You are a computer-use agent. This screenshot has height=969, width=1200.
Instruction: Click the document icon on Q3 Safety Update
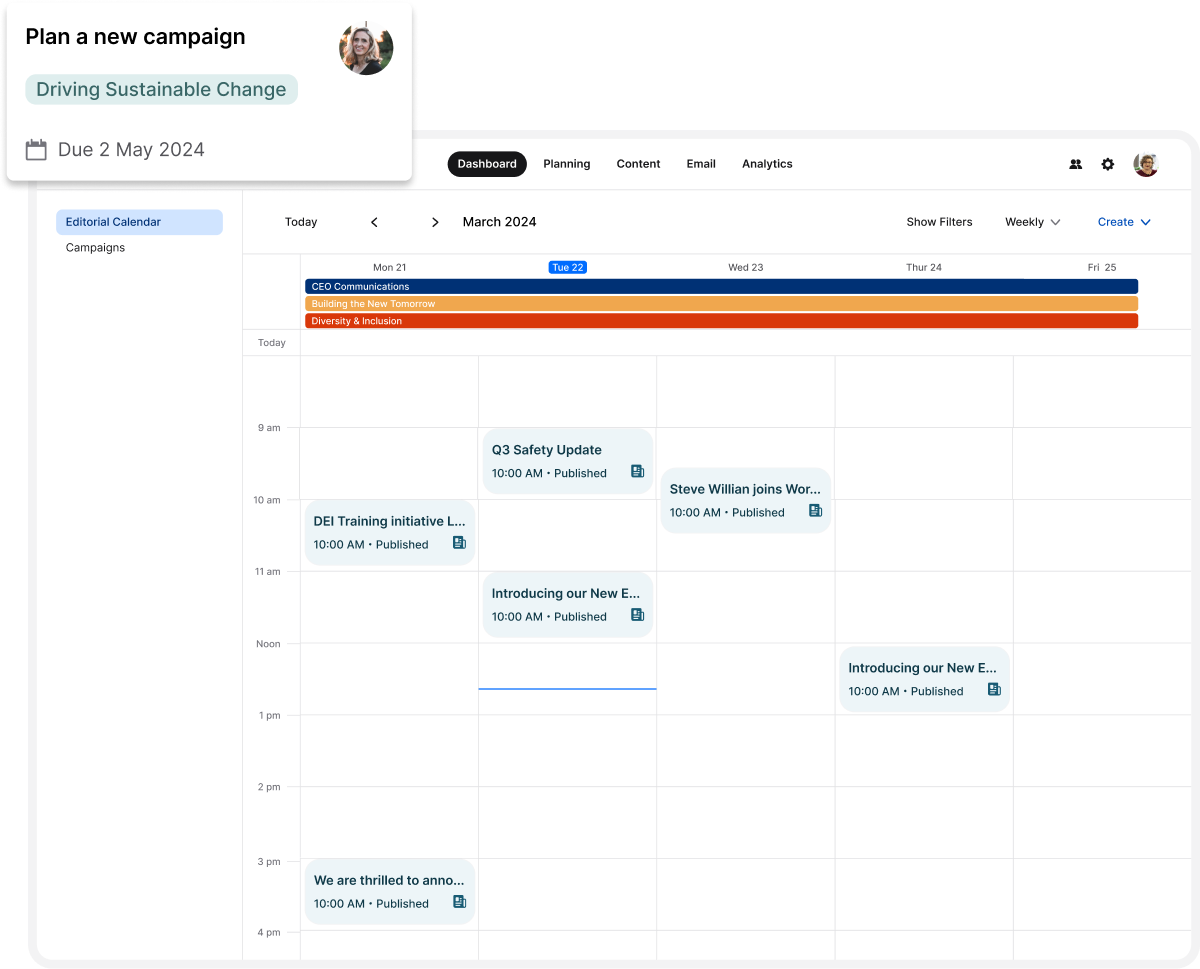(637, 471)
